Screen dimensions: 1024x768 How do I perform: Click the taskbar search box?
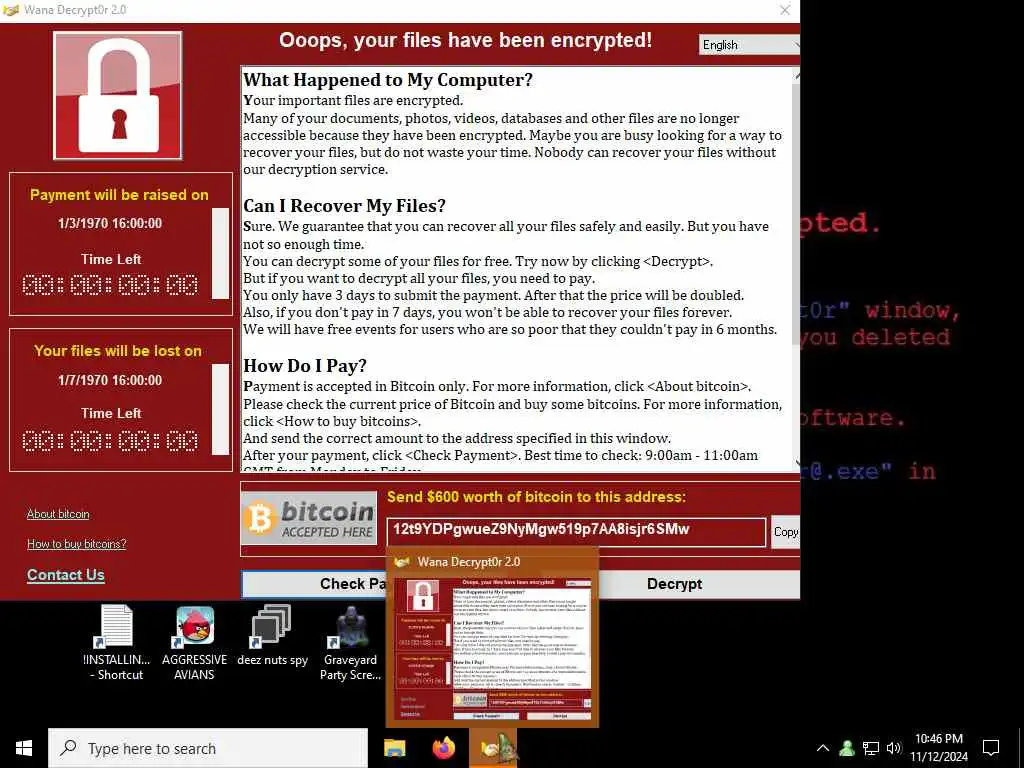click(208, 748)
